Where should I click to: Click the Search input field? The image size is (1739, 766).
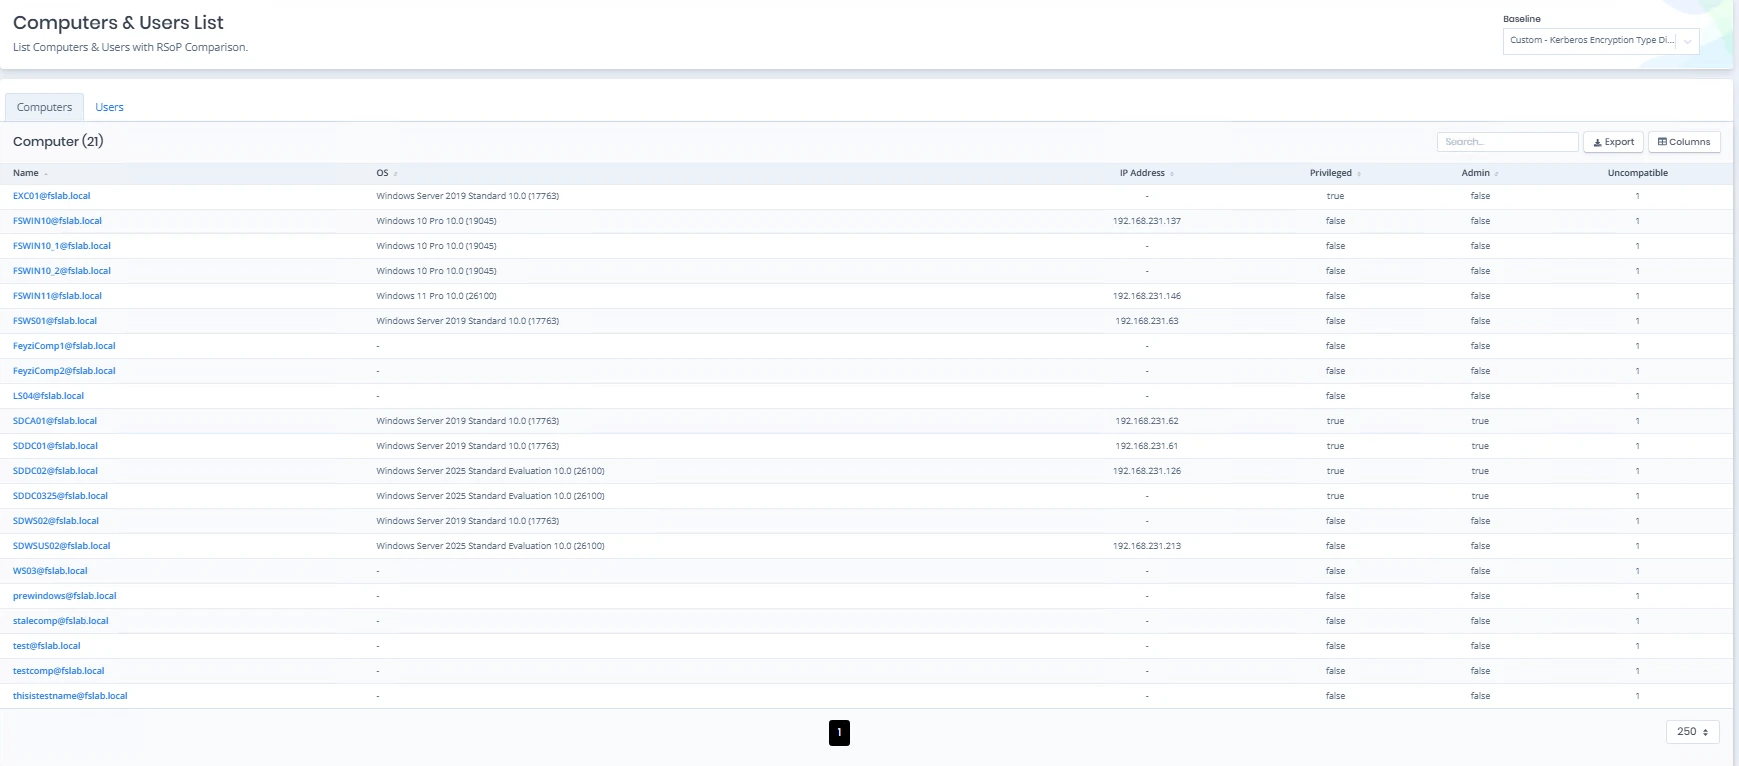point(1507,142)
